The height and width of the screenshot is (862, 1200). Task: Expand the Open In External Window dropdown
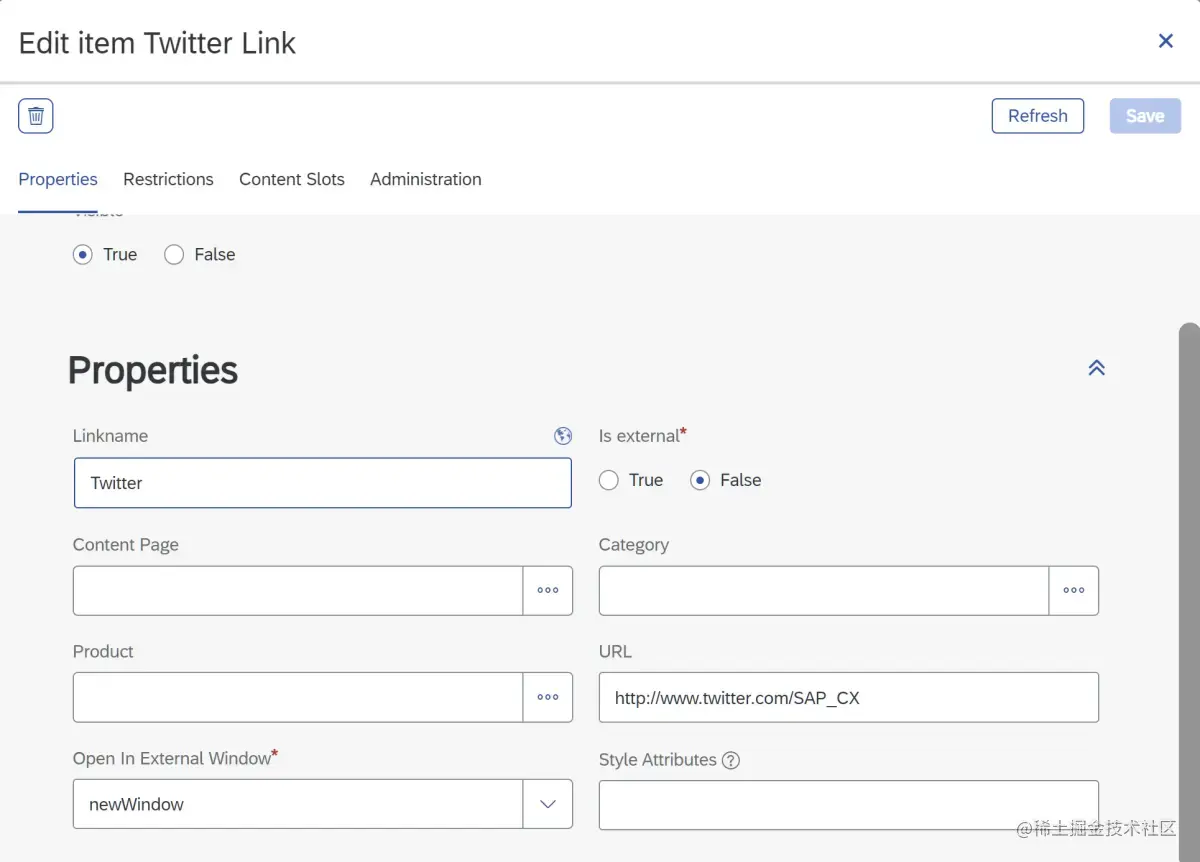[x=548, y=804]
